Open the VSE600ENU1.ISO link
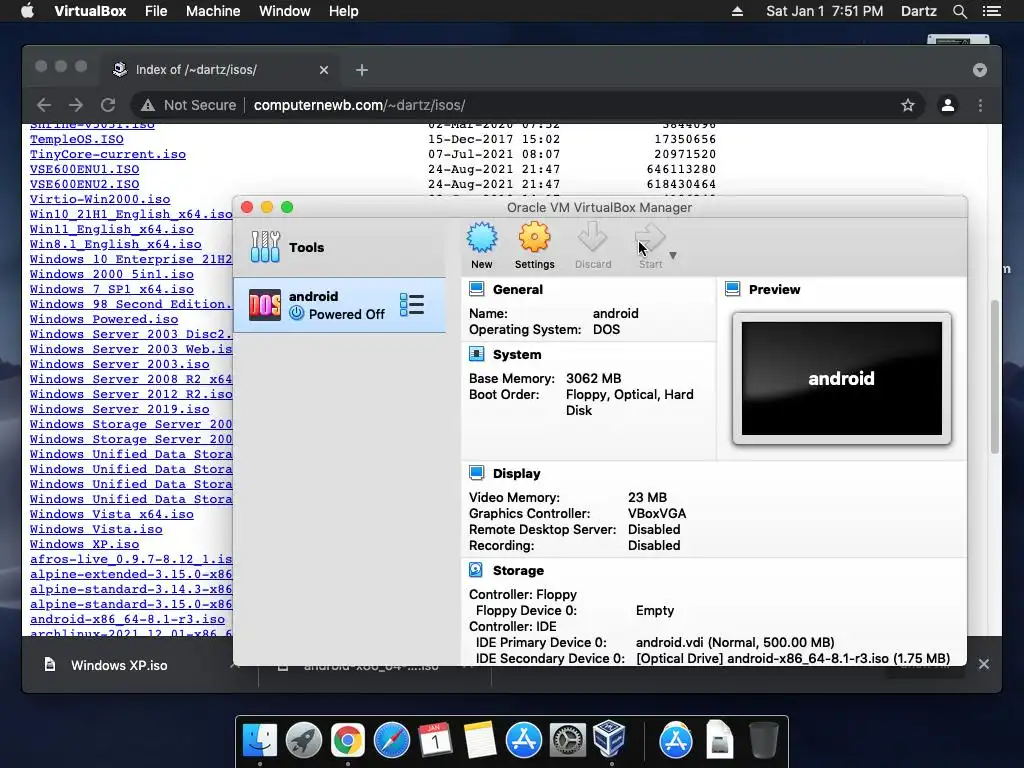1024x768 pixels. (84, 169)
